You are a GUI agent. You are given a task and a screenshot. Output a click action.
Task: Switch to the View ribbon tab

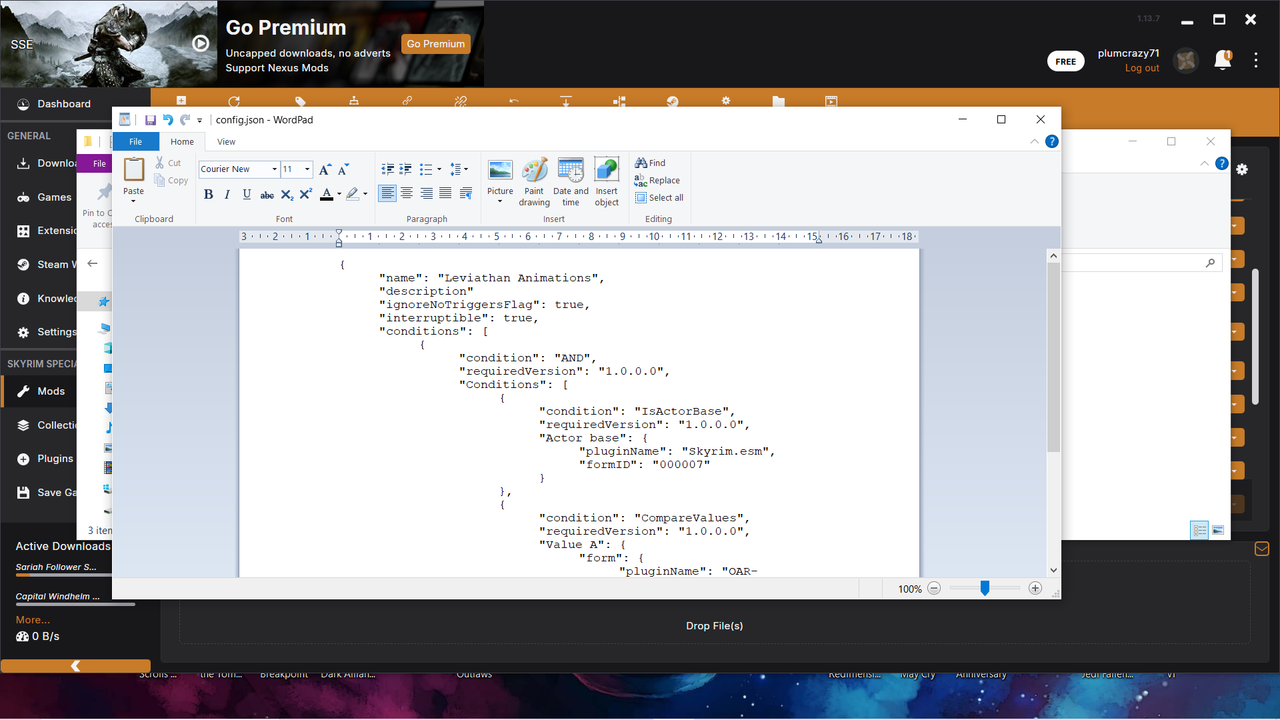(x=226, y=141)
